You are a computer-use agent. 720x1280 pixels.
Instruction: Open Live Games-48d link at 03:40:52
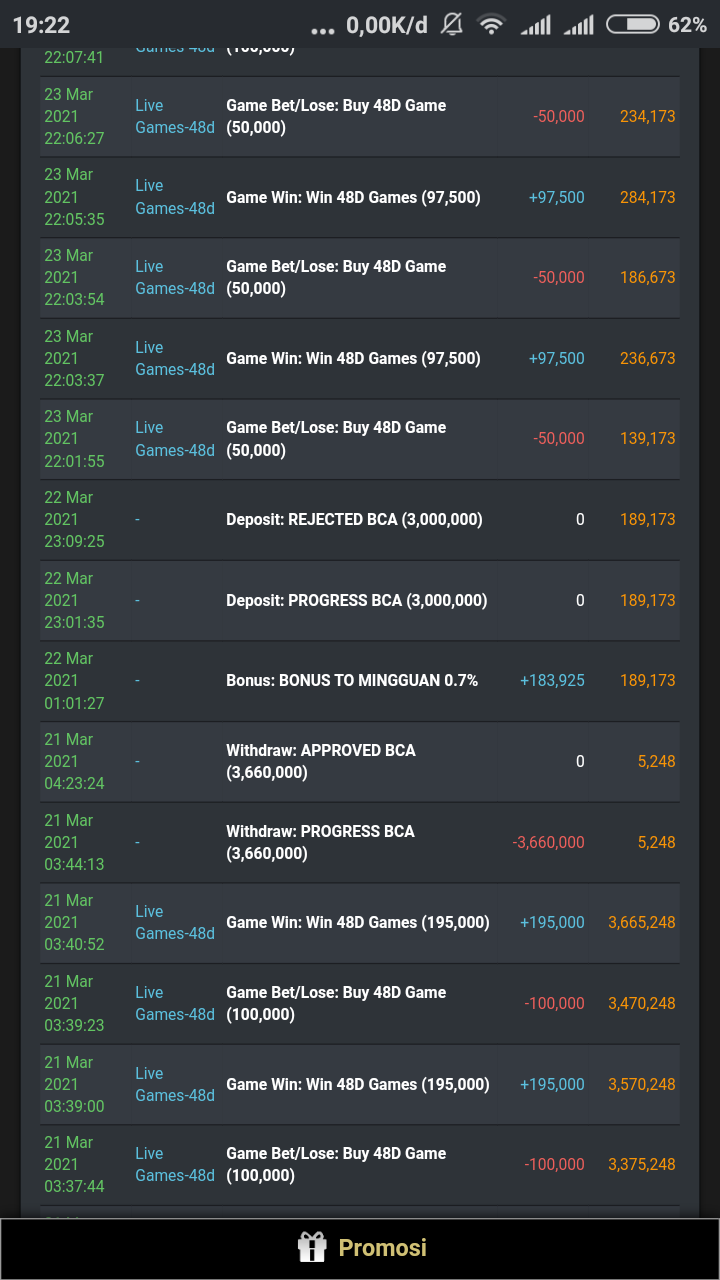175,922
